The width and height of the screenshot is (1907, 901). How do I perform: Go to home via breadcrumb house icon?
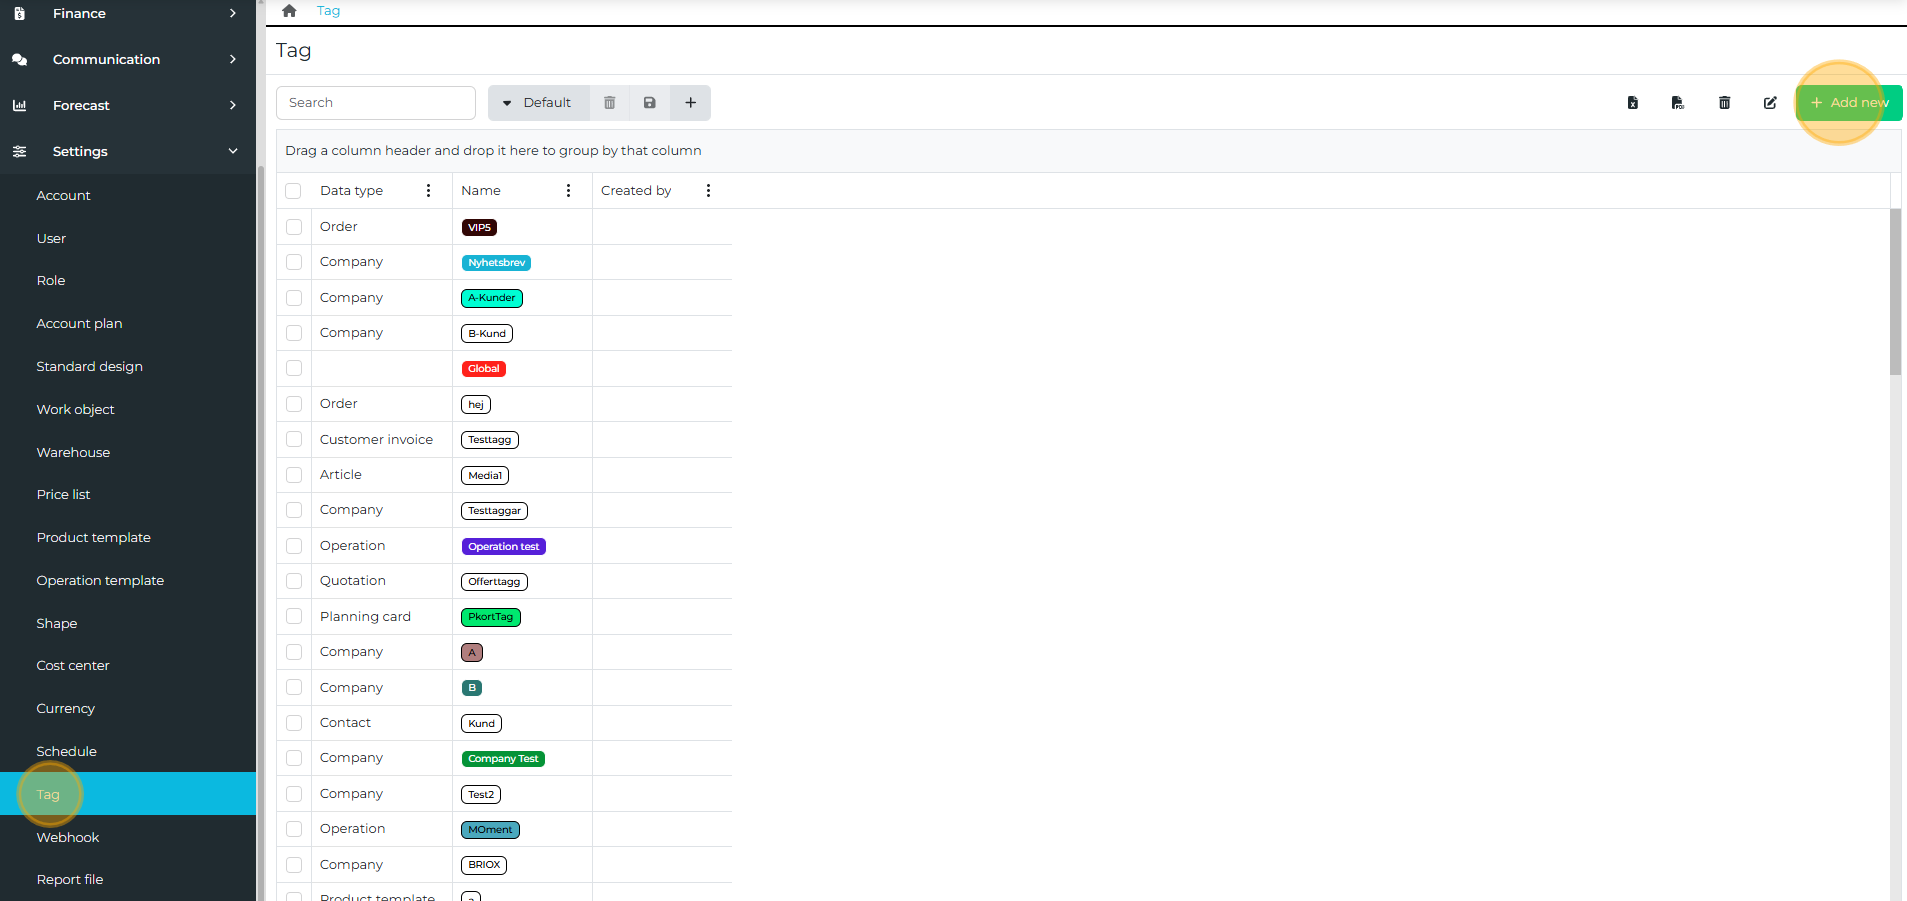coord(289,11)
